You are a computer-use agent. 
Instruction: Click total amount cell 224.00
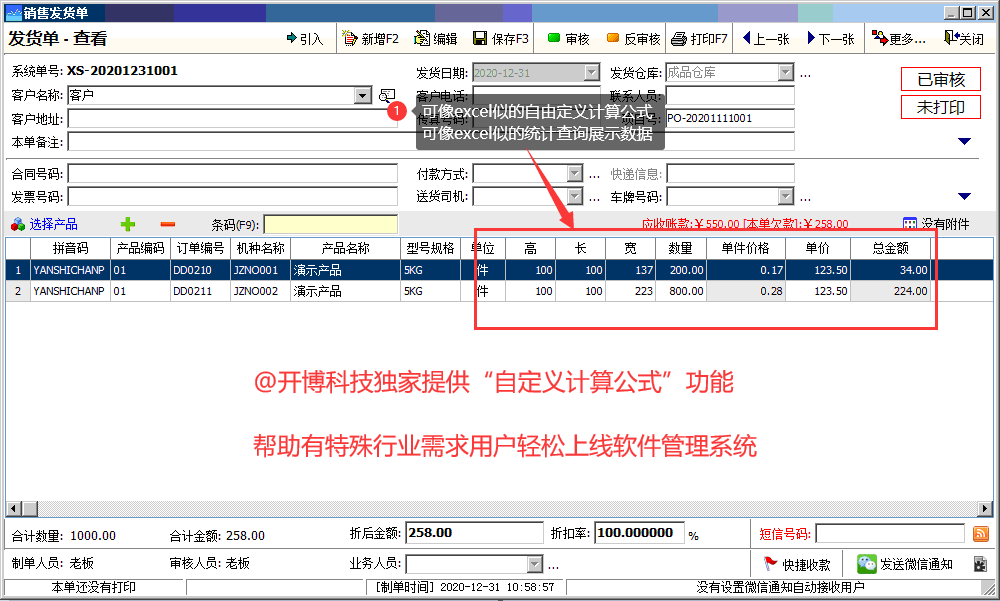pyautogui.click(x=890, y=291)
